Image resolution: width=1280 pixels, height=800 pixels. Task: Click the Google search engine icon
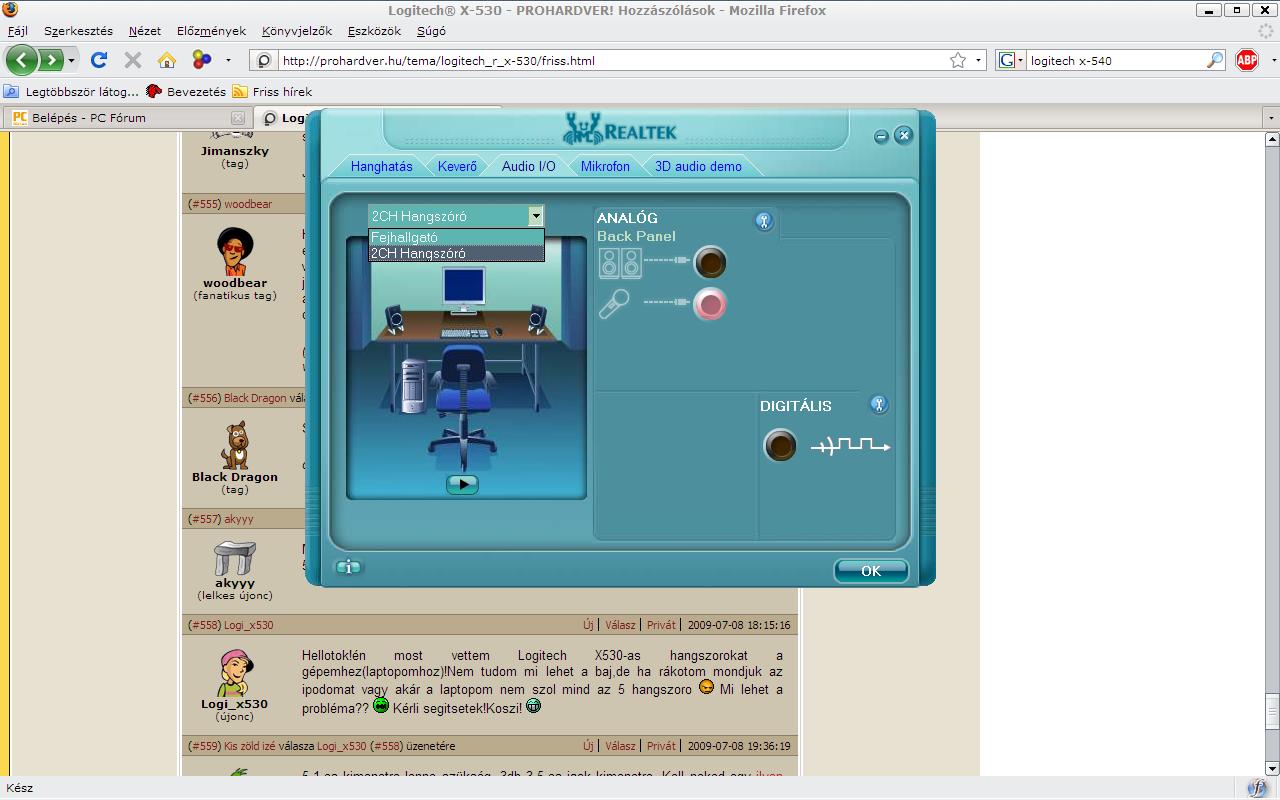point(1007,60)
